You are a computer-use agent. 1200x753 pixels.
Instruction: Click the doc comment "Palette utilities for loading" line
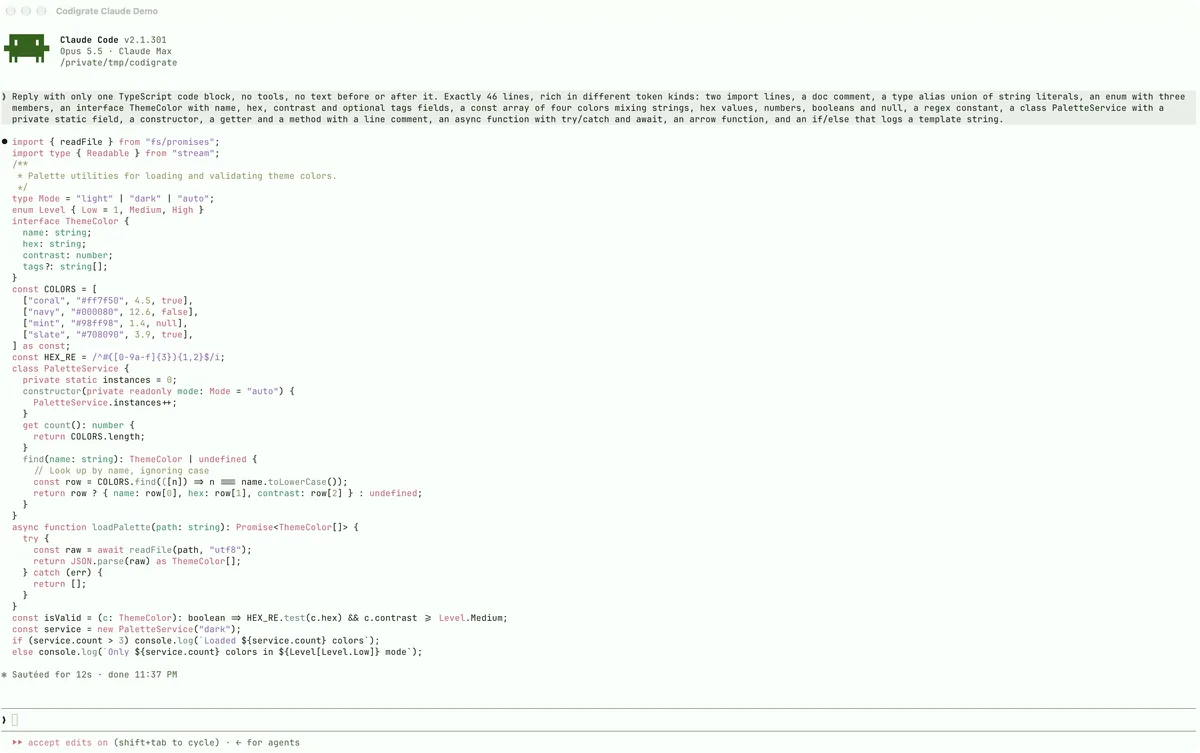coord(177,176)
